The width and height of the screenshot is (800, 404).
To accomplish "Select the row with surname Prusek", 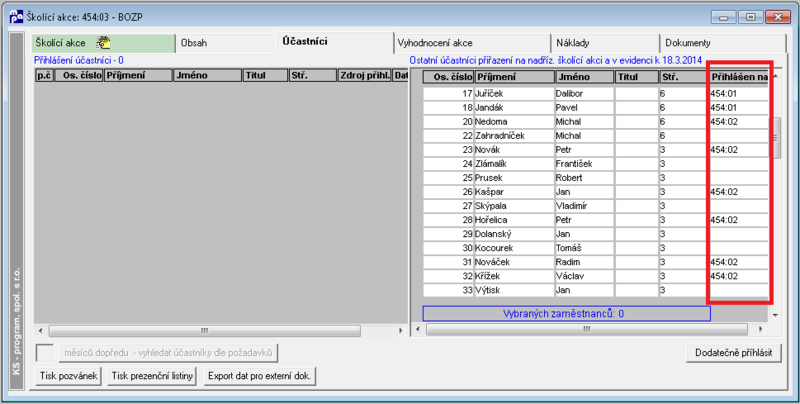I will click(x=595, y=178).
